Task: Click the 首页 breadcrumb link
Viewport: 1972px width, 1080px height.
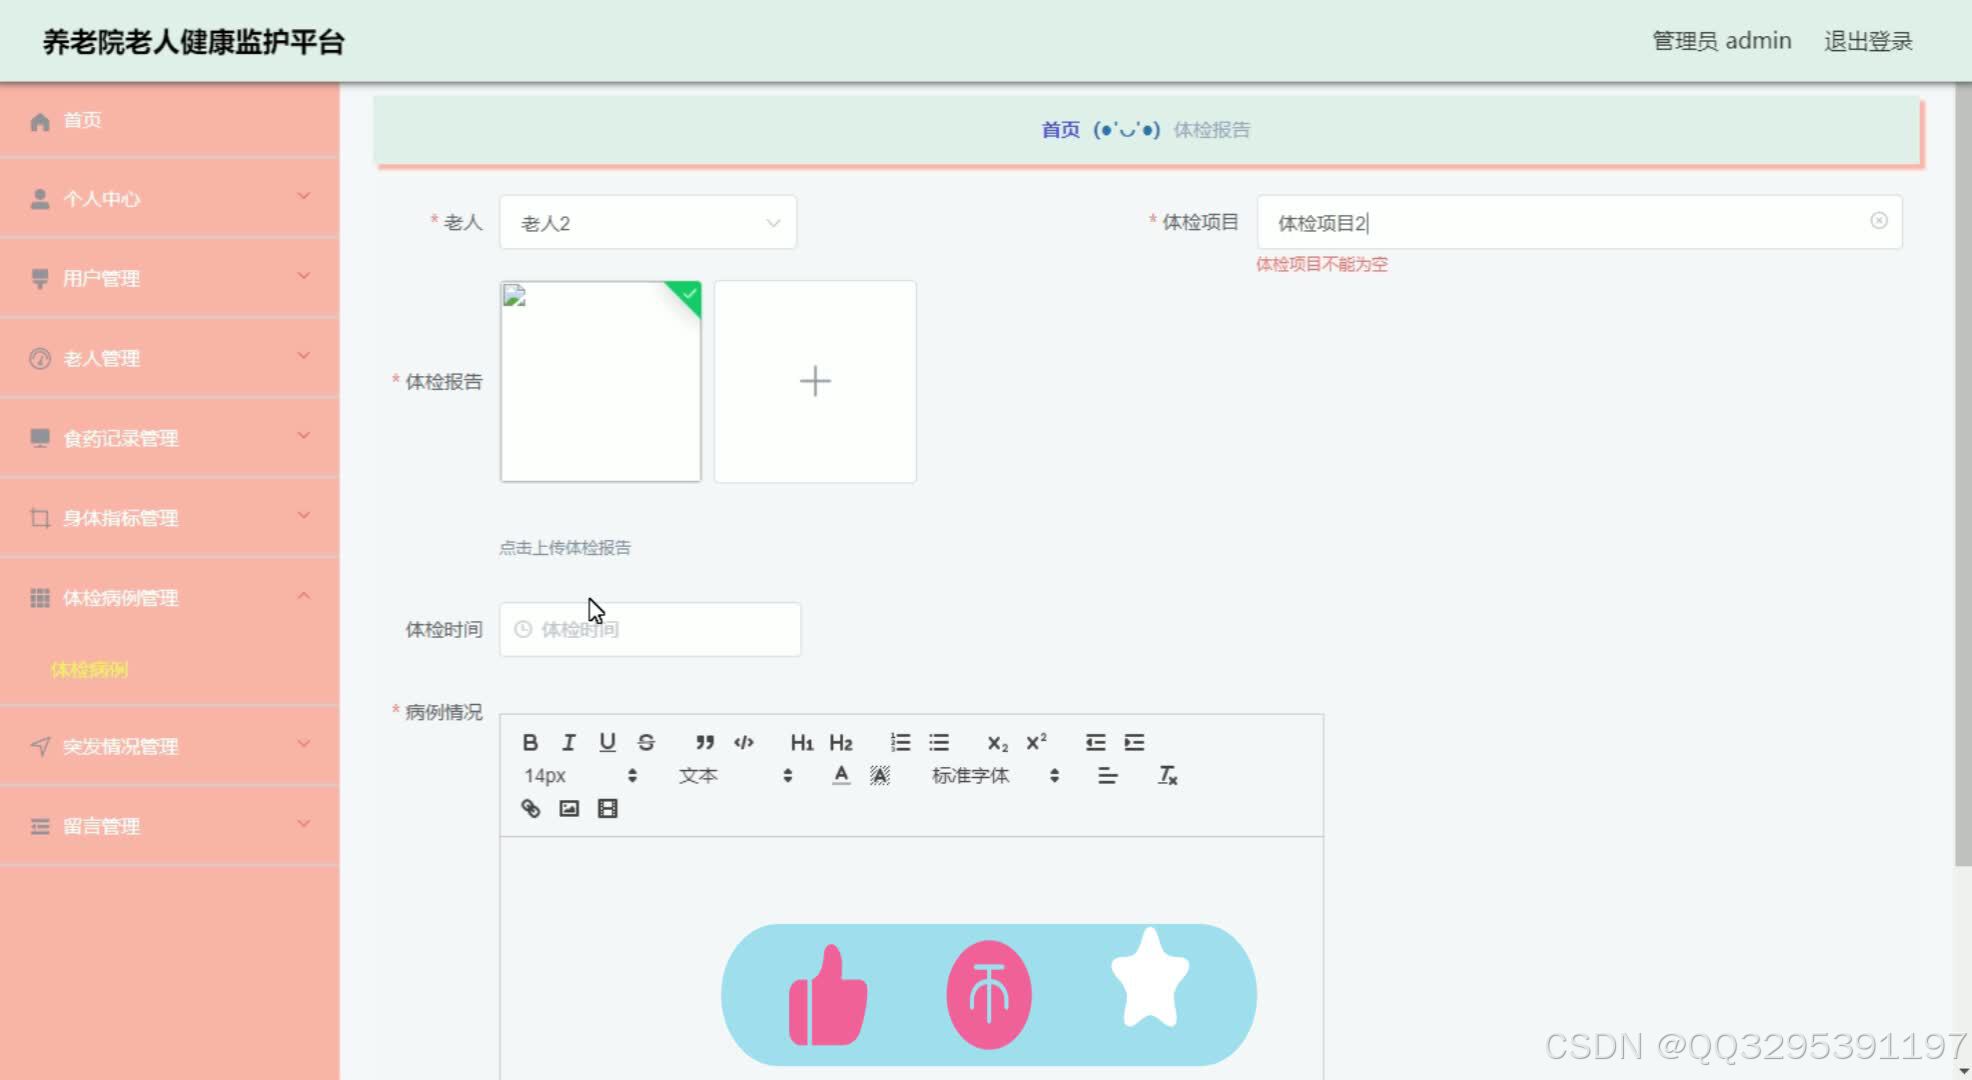Action: click(1060, 130)
